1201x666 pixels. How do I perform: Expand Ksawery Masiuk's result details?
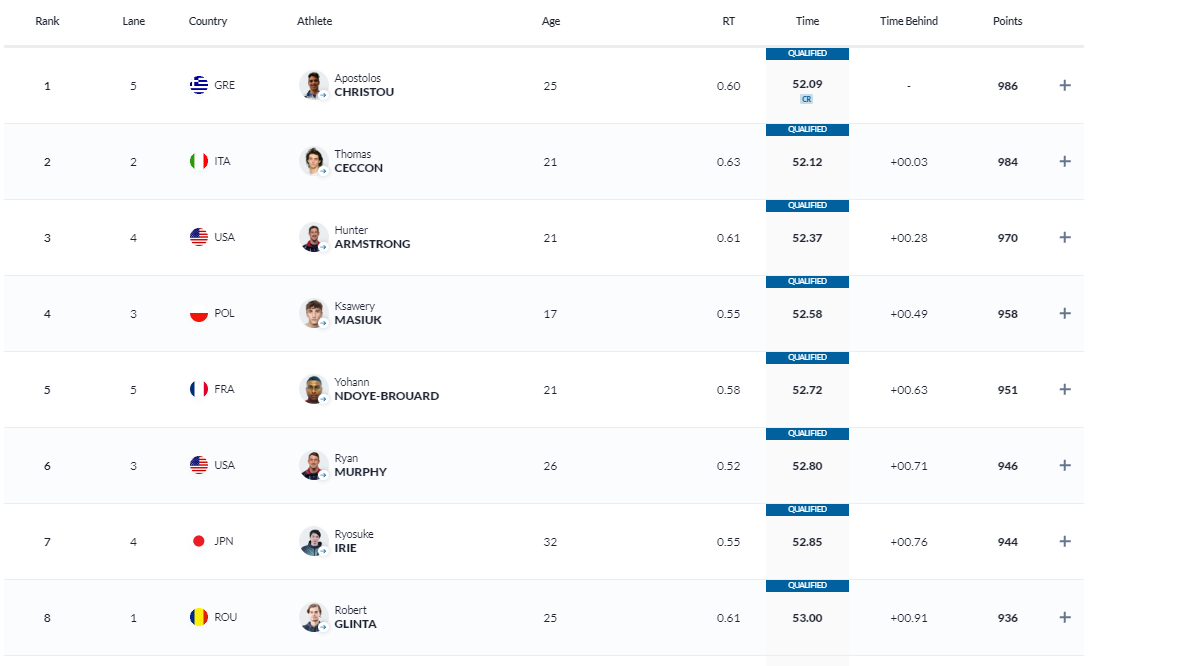coord(1065,314)
